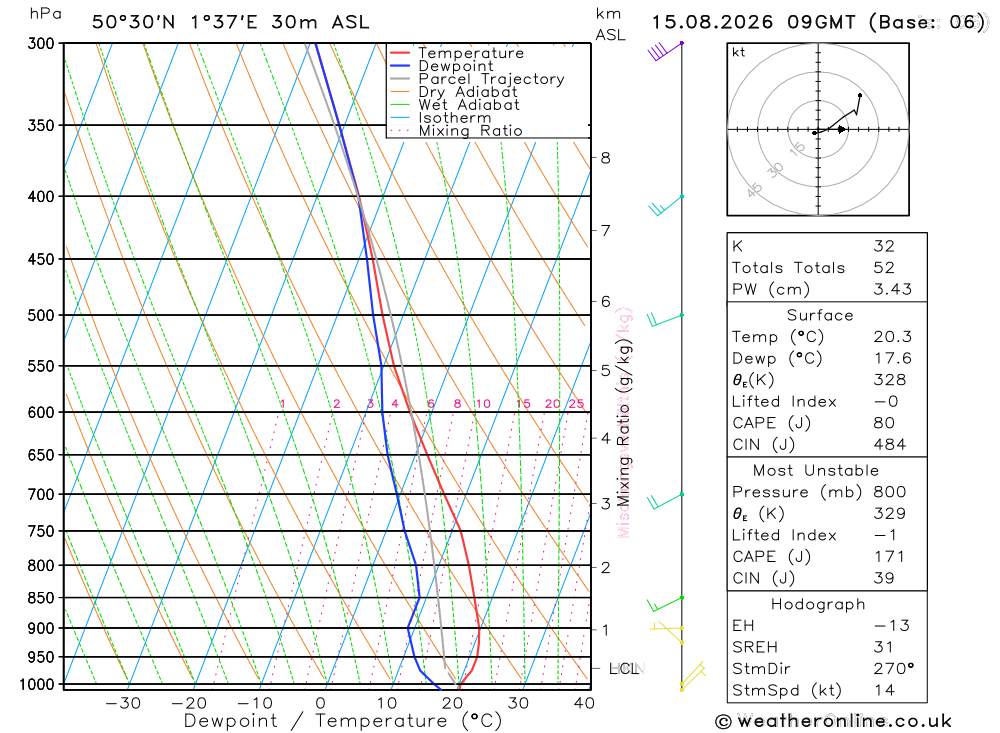
Task: Click the Dewpoint / Temperature axis title
Action: [x=342, y=721]
